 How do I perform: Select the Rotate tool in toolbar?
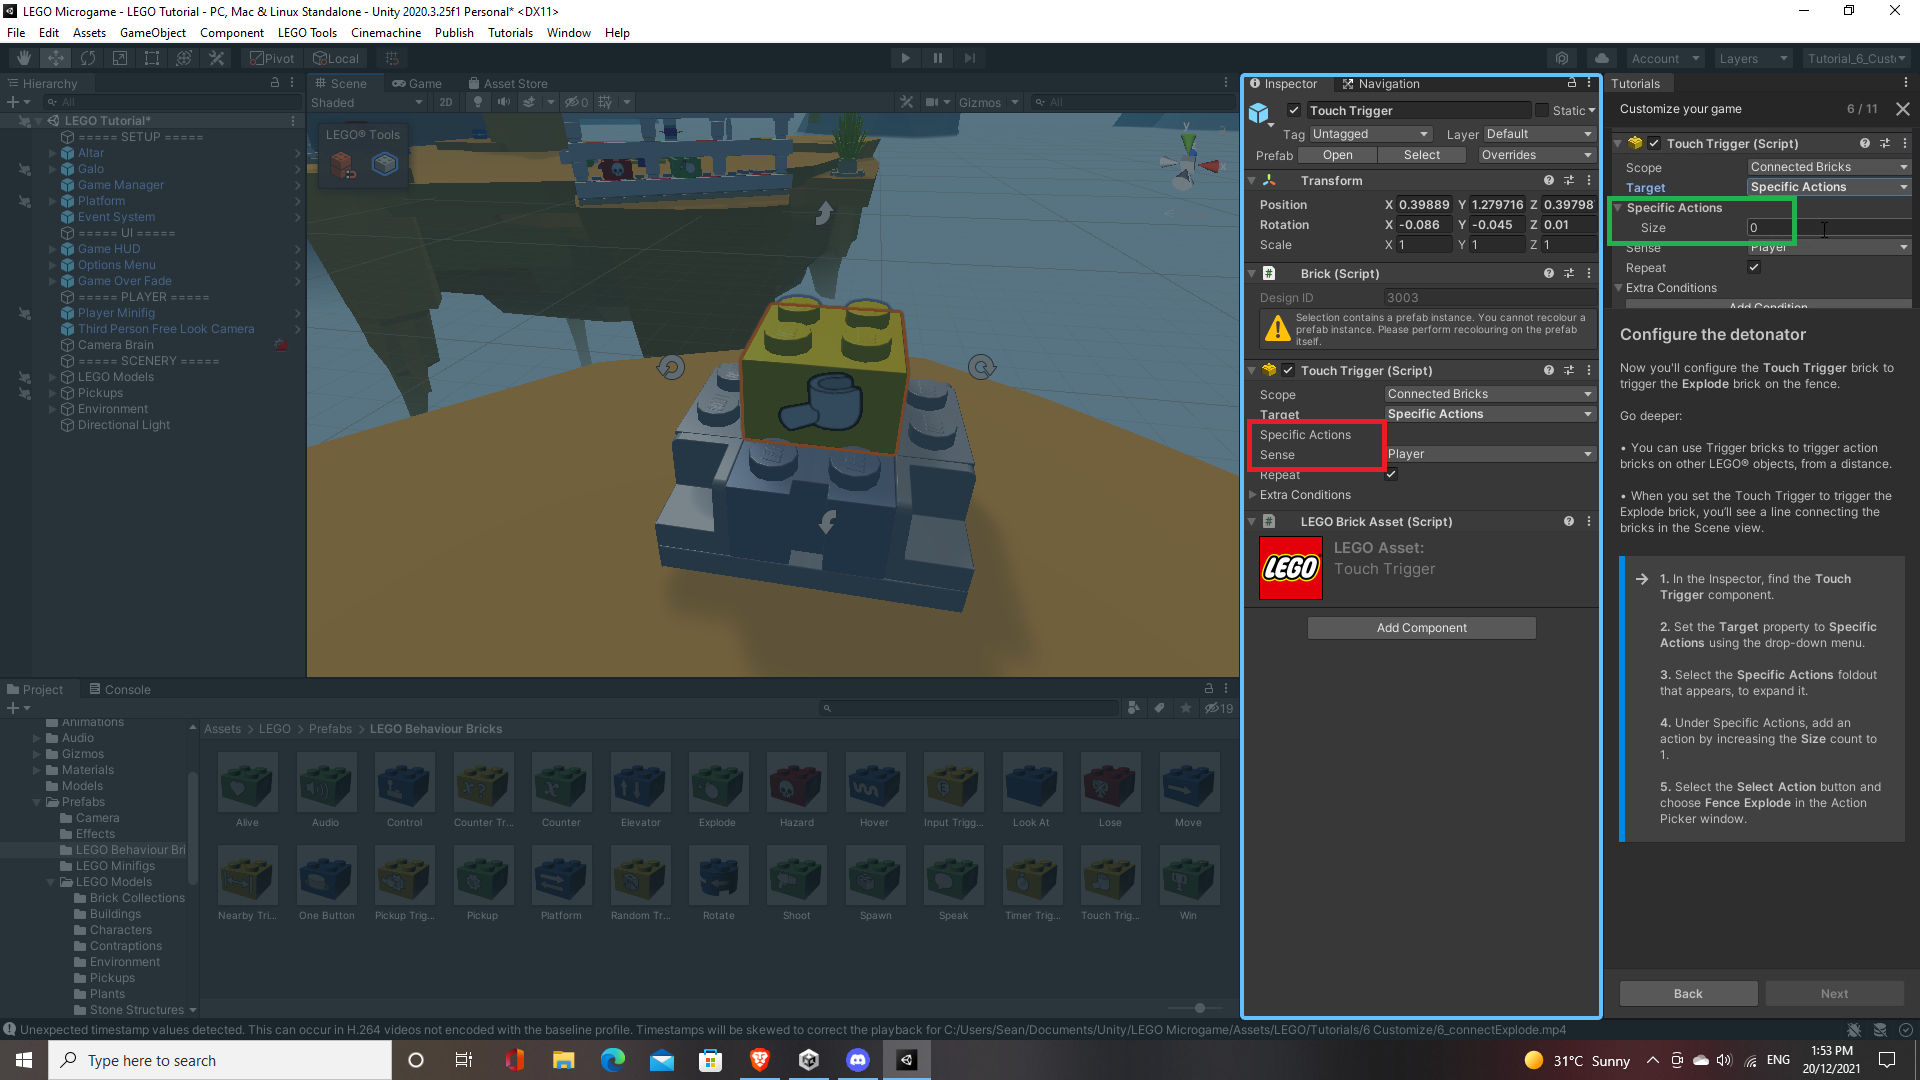[x=88, y=58]
